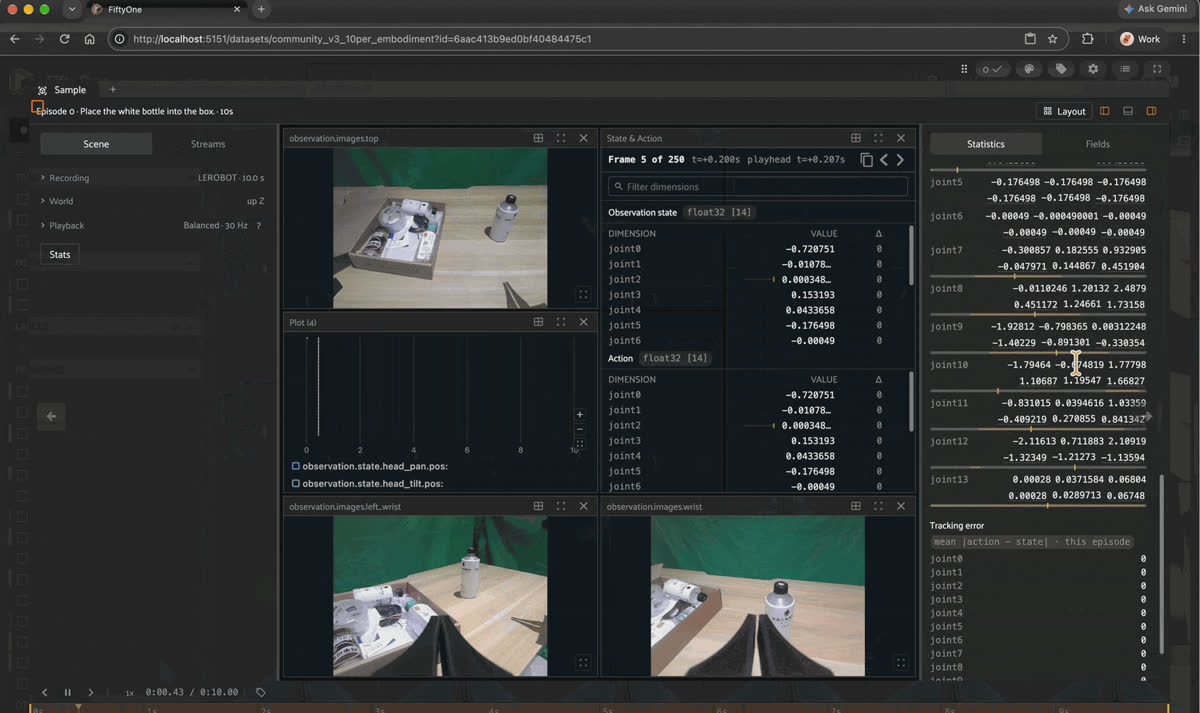Expand top camera image to fullscreen

click(583, 294)
